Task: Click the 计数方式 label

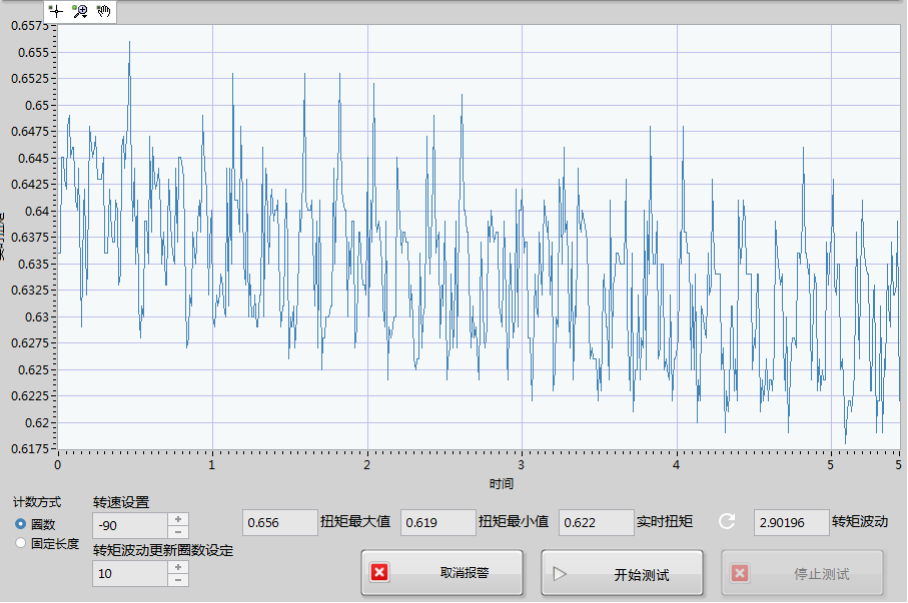Action: 37,502
